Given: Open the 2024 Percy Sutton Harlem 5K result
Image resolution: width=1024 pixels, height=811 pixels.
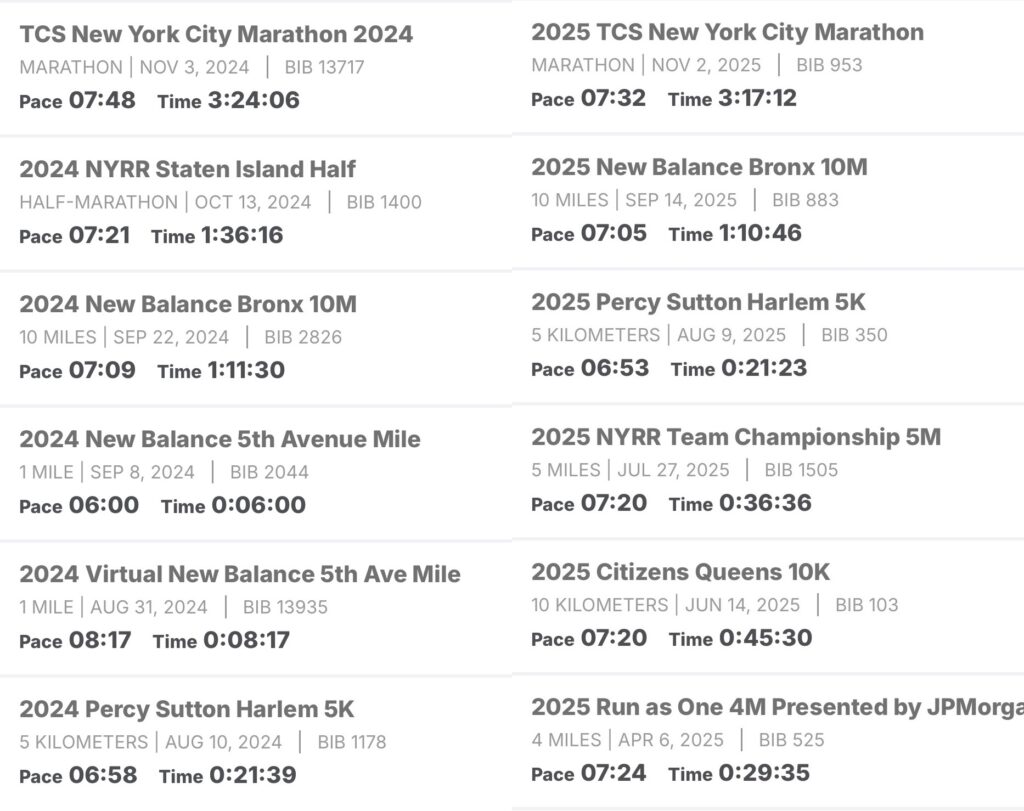Looking at the screenshot, I should pyautogui.click(x=187, y=709).
